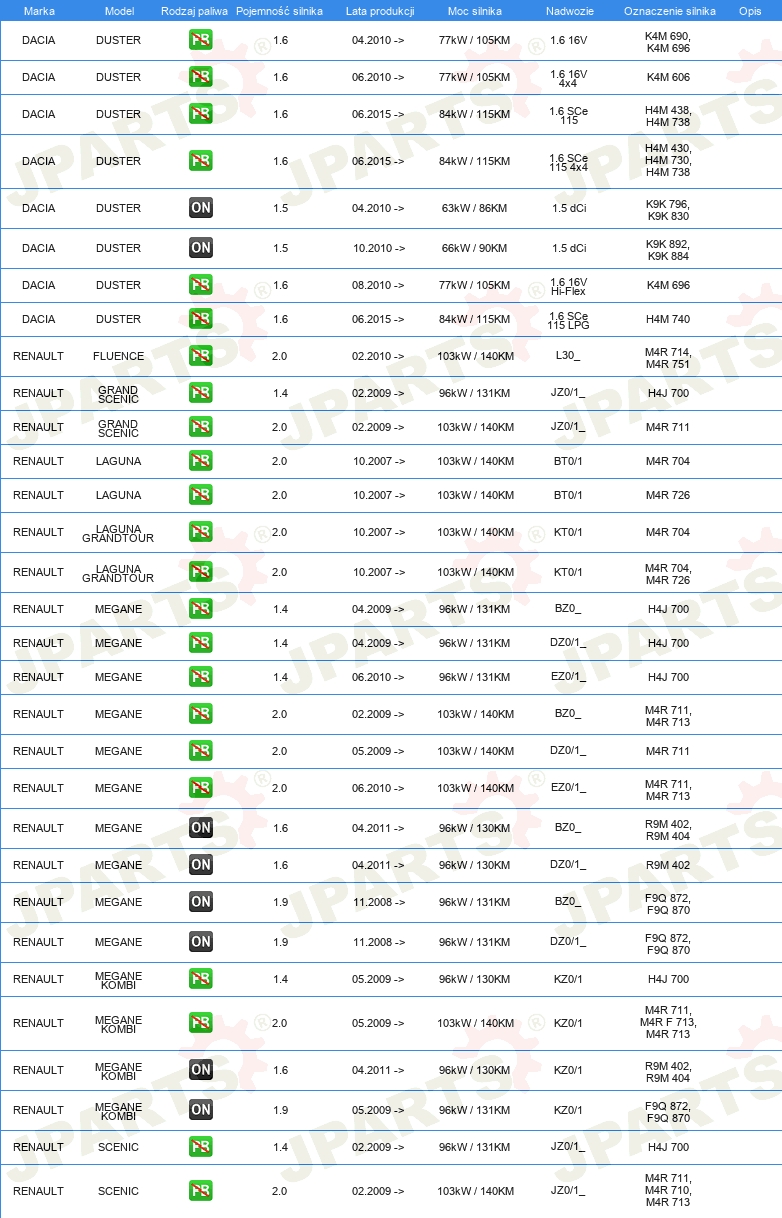Select engine codes 'H4M 430, H4M 730, H4M 738'

pyautogui.click(x=669, y=161)
